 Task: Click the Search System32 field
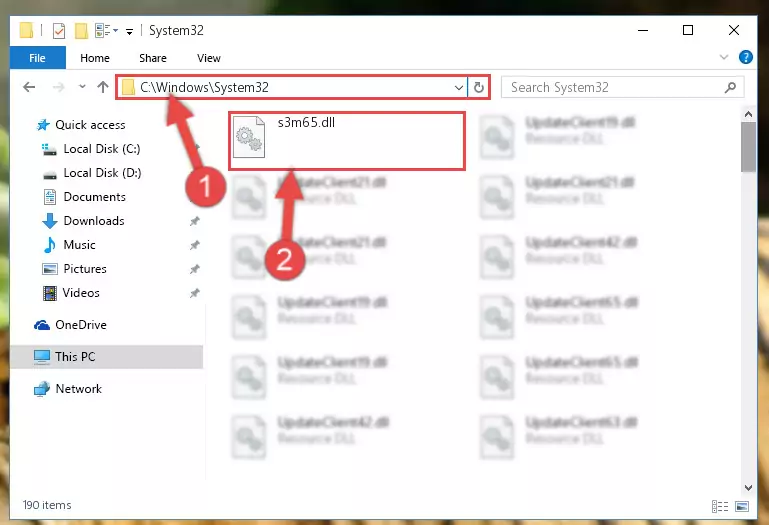tap(622, 87)
